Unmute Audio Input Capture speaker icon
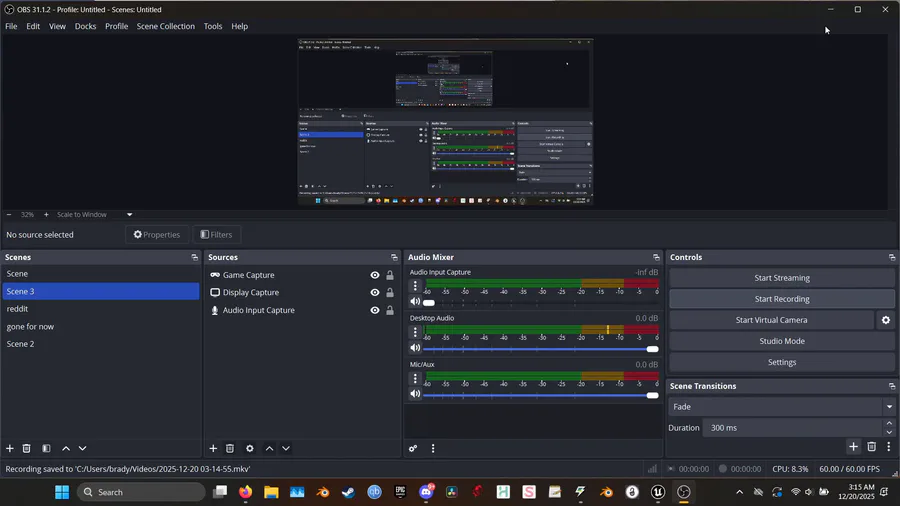Image resolution: width=900 pixels, height=506 pixels. [415, 302]
